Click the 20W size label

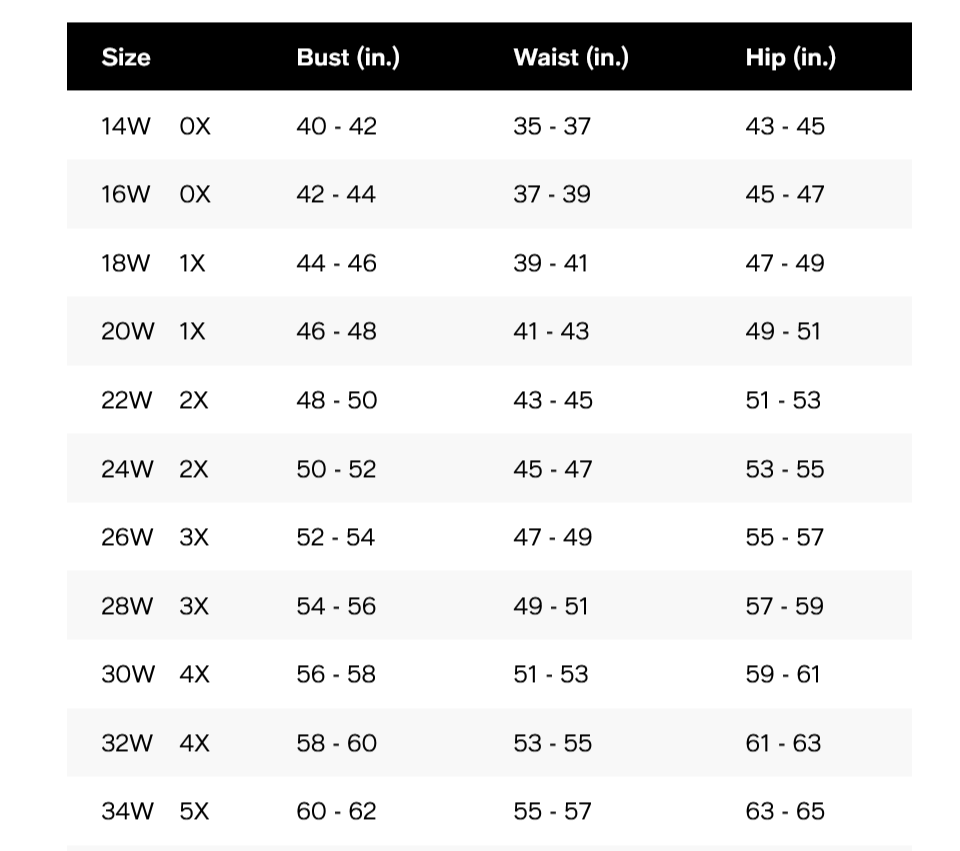click(x=127, y=331)
